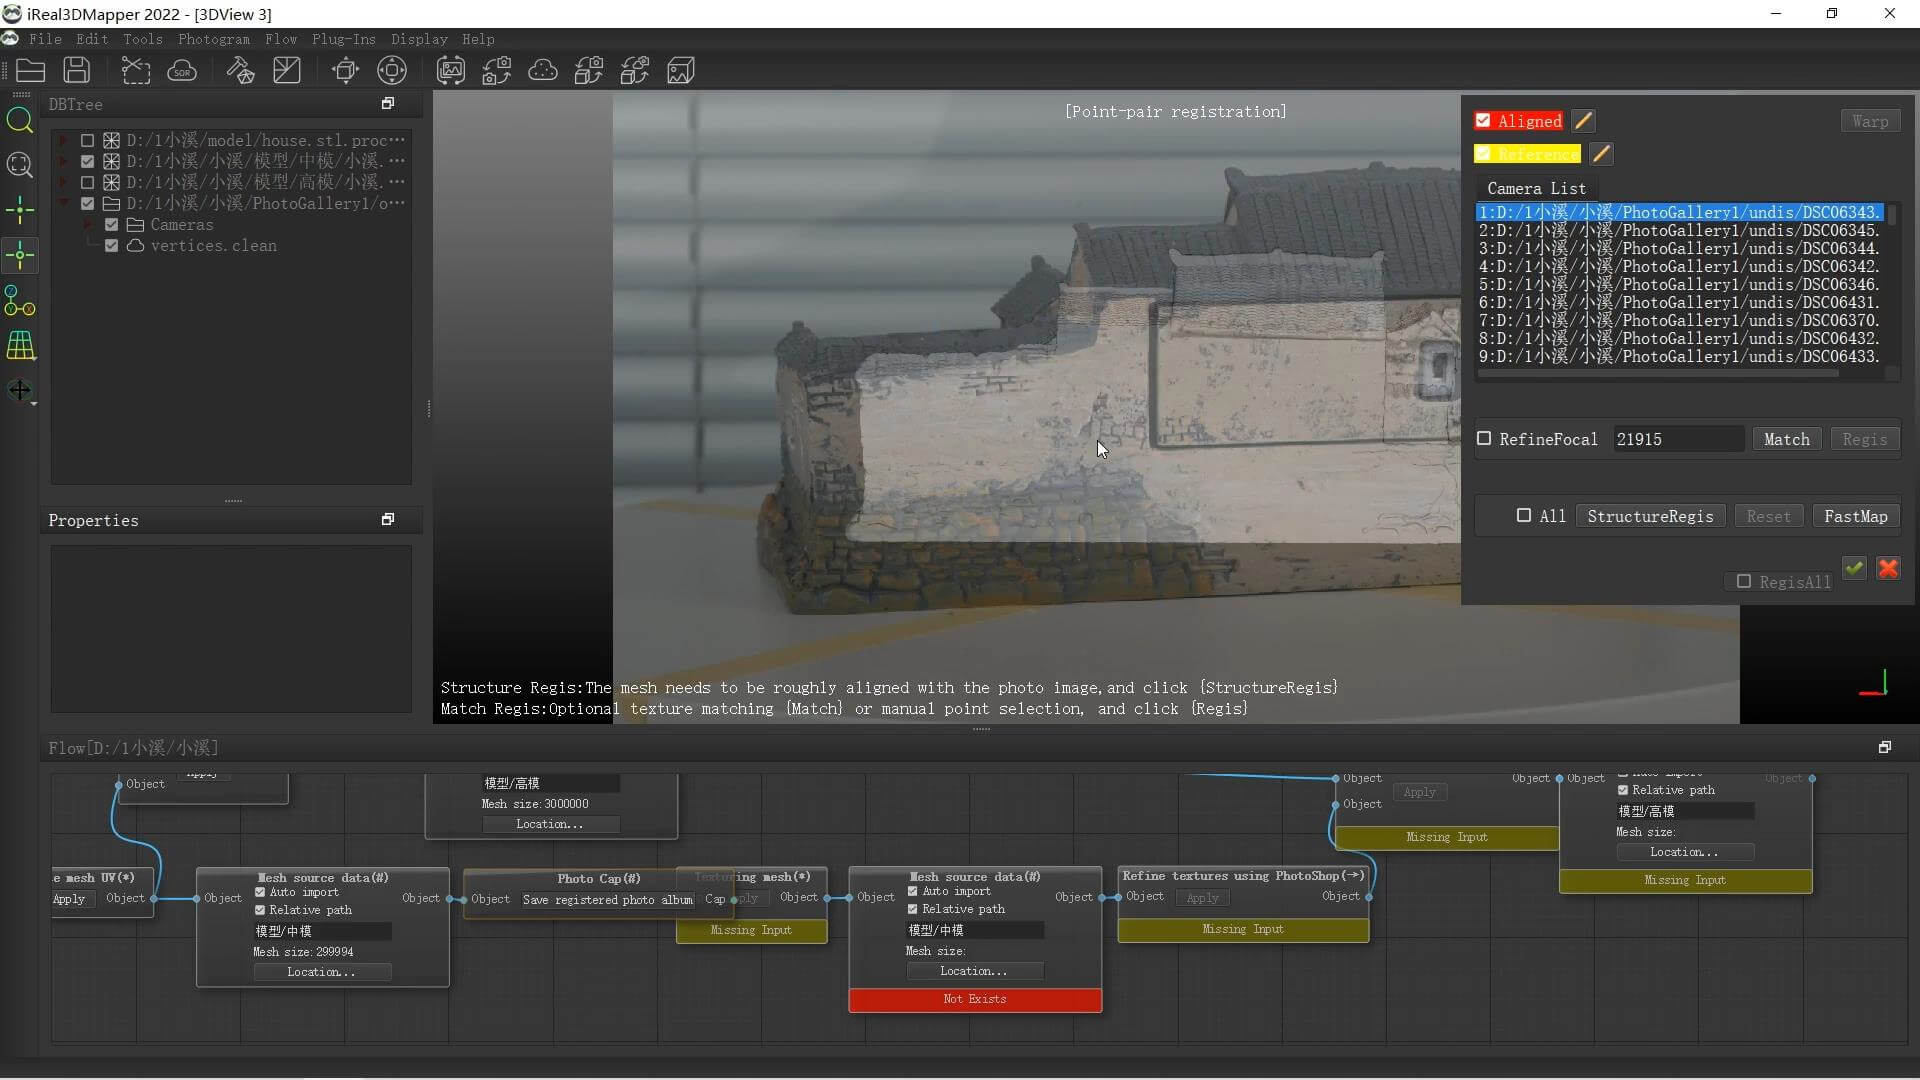The width and height of the screenshot is (1920, 1080).
Task: Cancel registration with red X button
Action: 1889,568
